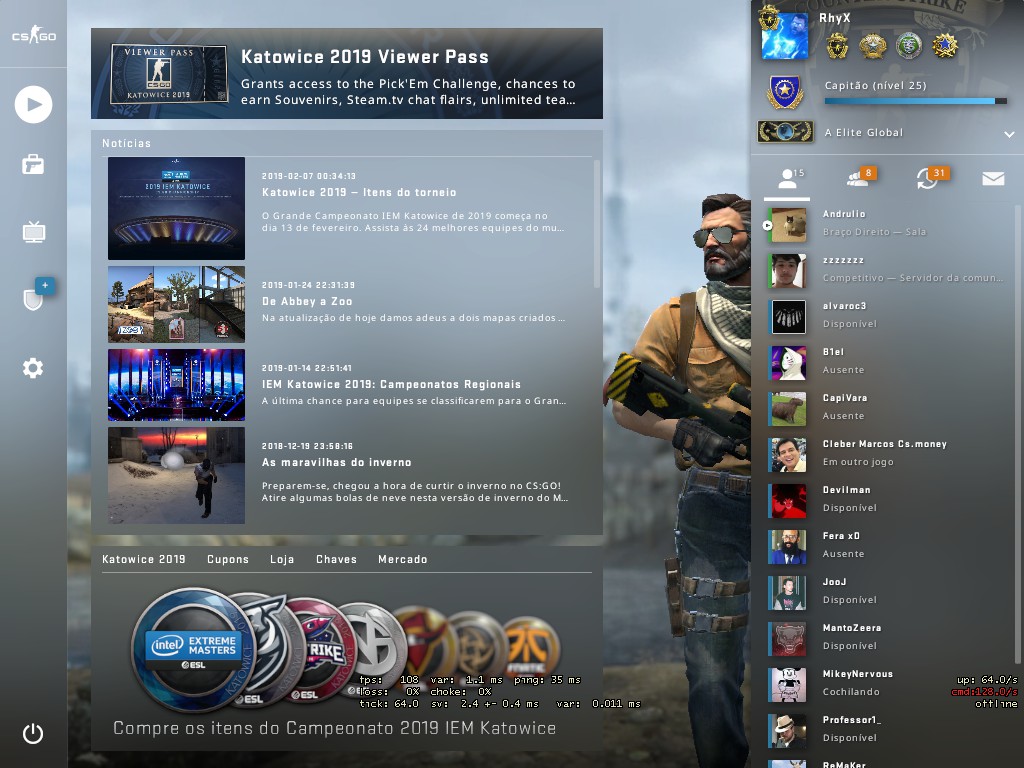Open the Prime shield icon in sidebar
The height and width of the screenshot is (768, 1024).
33,299
